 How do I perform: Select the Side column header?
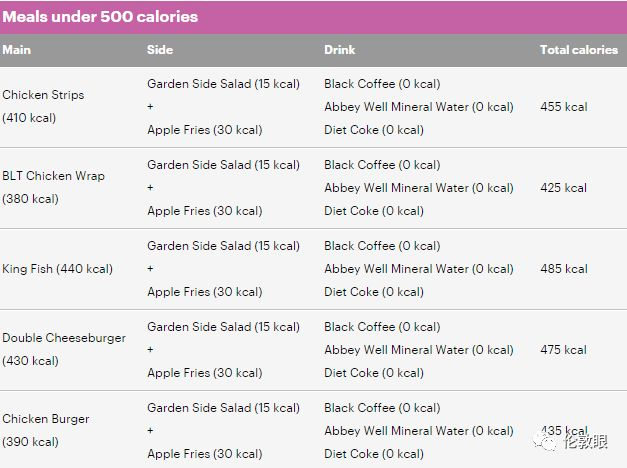[160, 50]
